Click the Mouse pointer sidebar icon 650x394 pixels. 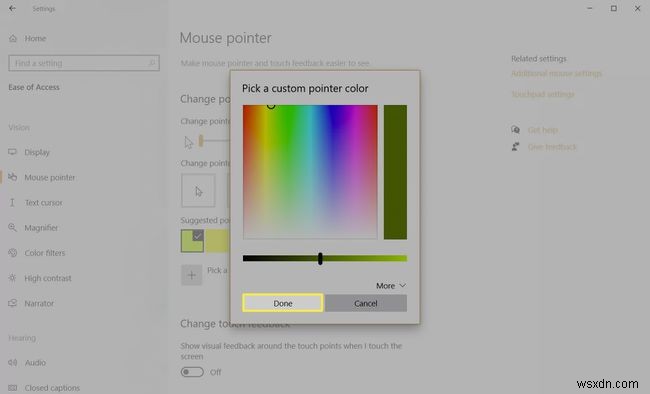coord(12,177)
